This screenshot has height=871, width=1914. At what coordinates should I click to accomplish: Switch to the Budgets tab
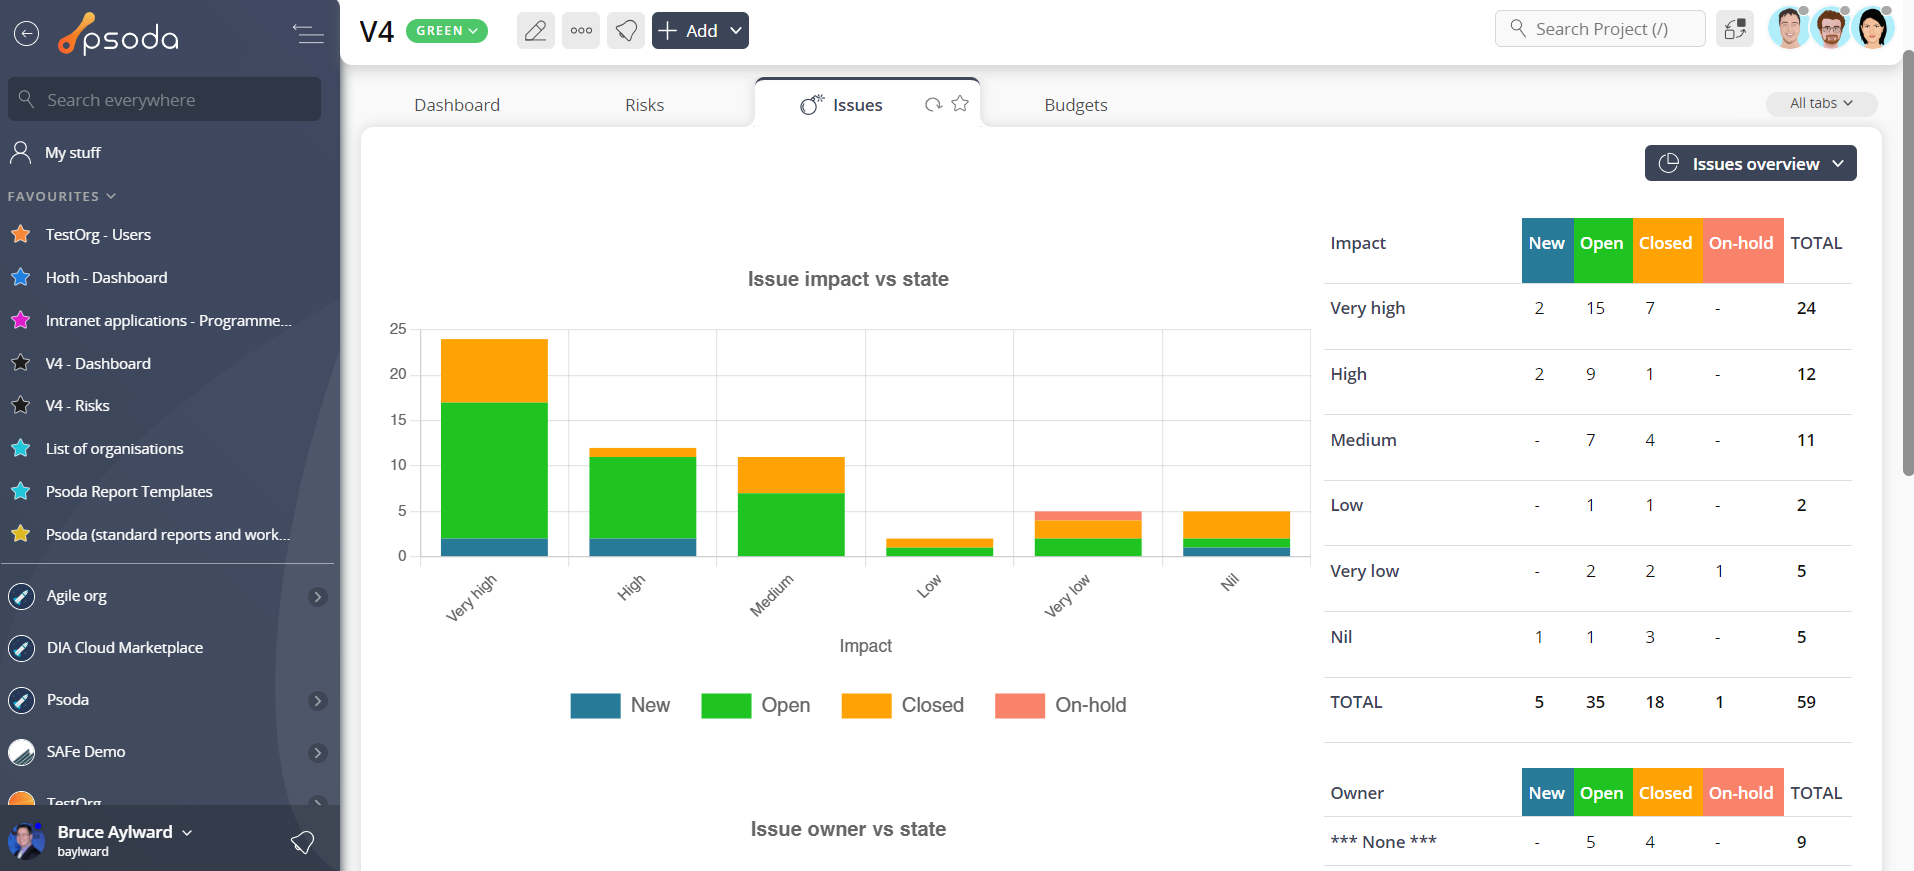point(1076,105)
